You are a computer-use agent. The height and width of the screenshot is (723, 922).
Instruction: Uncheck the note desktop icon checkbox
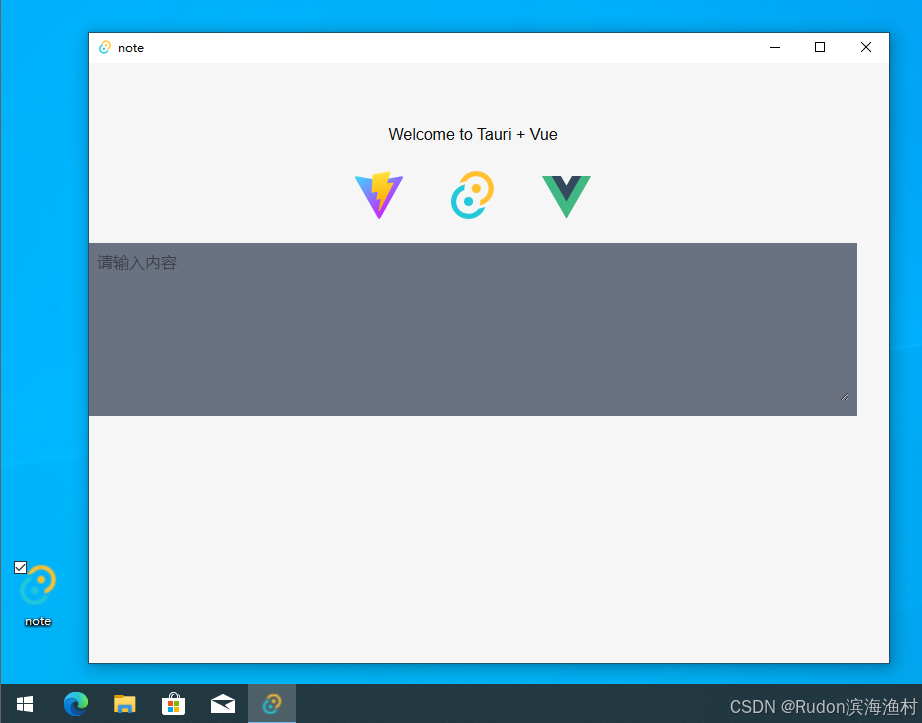click(x=21, y=567)
